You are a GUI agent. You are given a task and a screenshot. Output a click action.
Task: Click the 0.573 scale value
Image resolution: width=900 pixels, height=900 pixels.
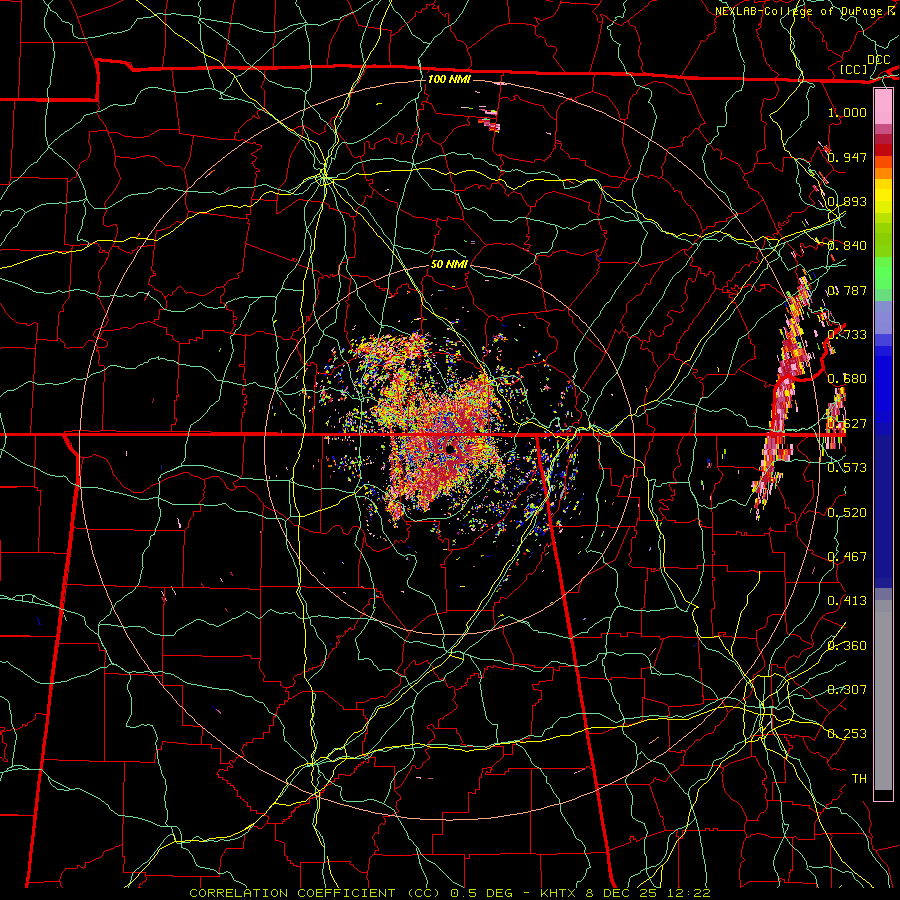(847, 468)
